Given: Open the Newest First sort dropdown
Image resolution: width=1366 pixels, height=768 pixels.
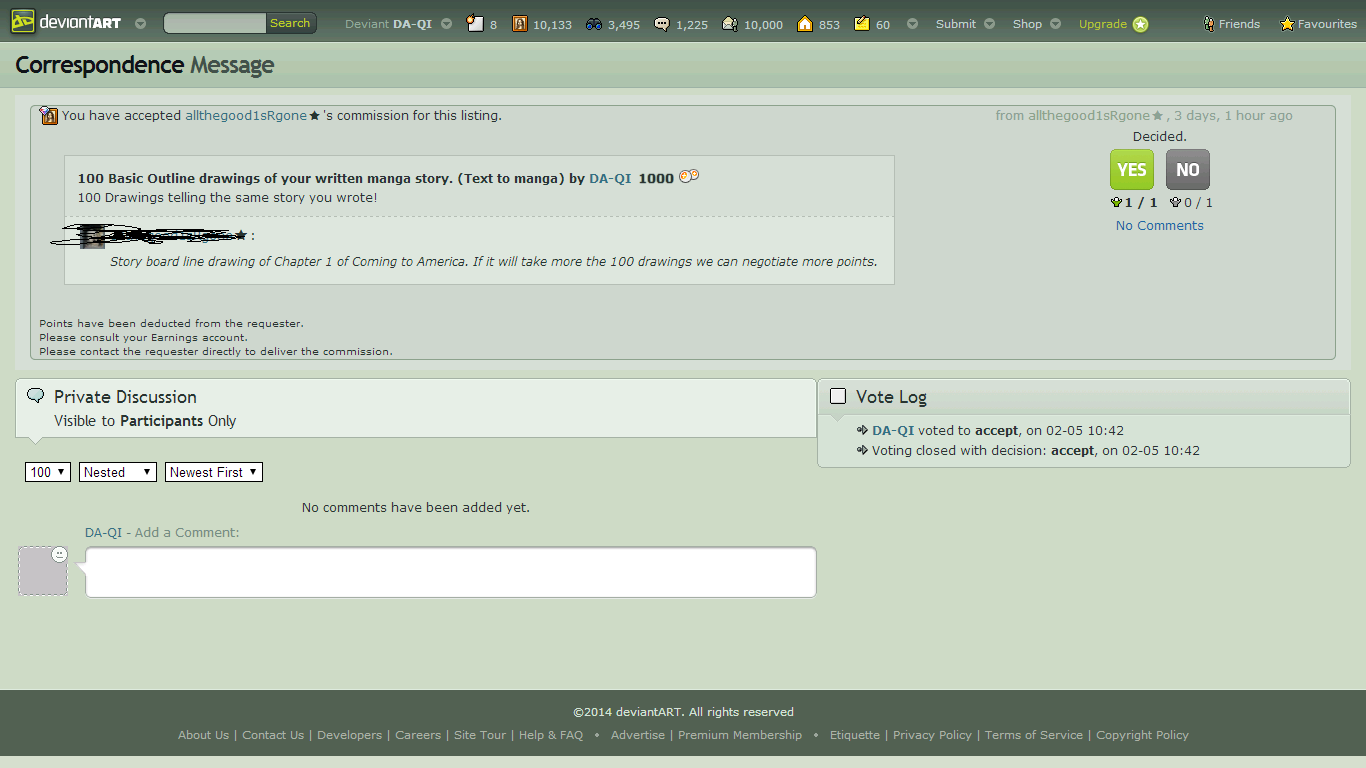Looking at the screenshot, I should [x=214, y=472].
